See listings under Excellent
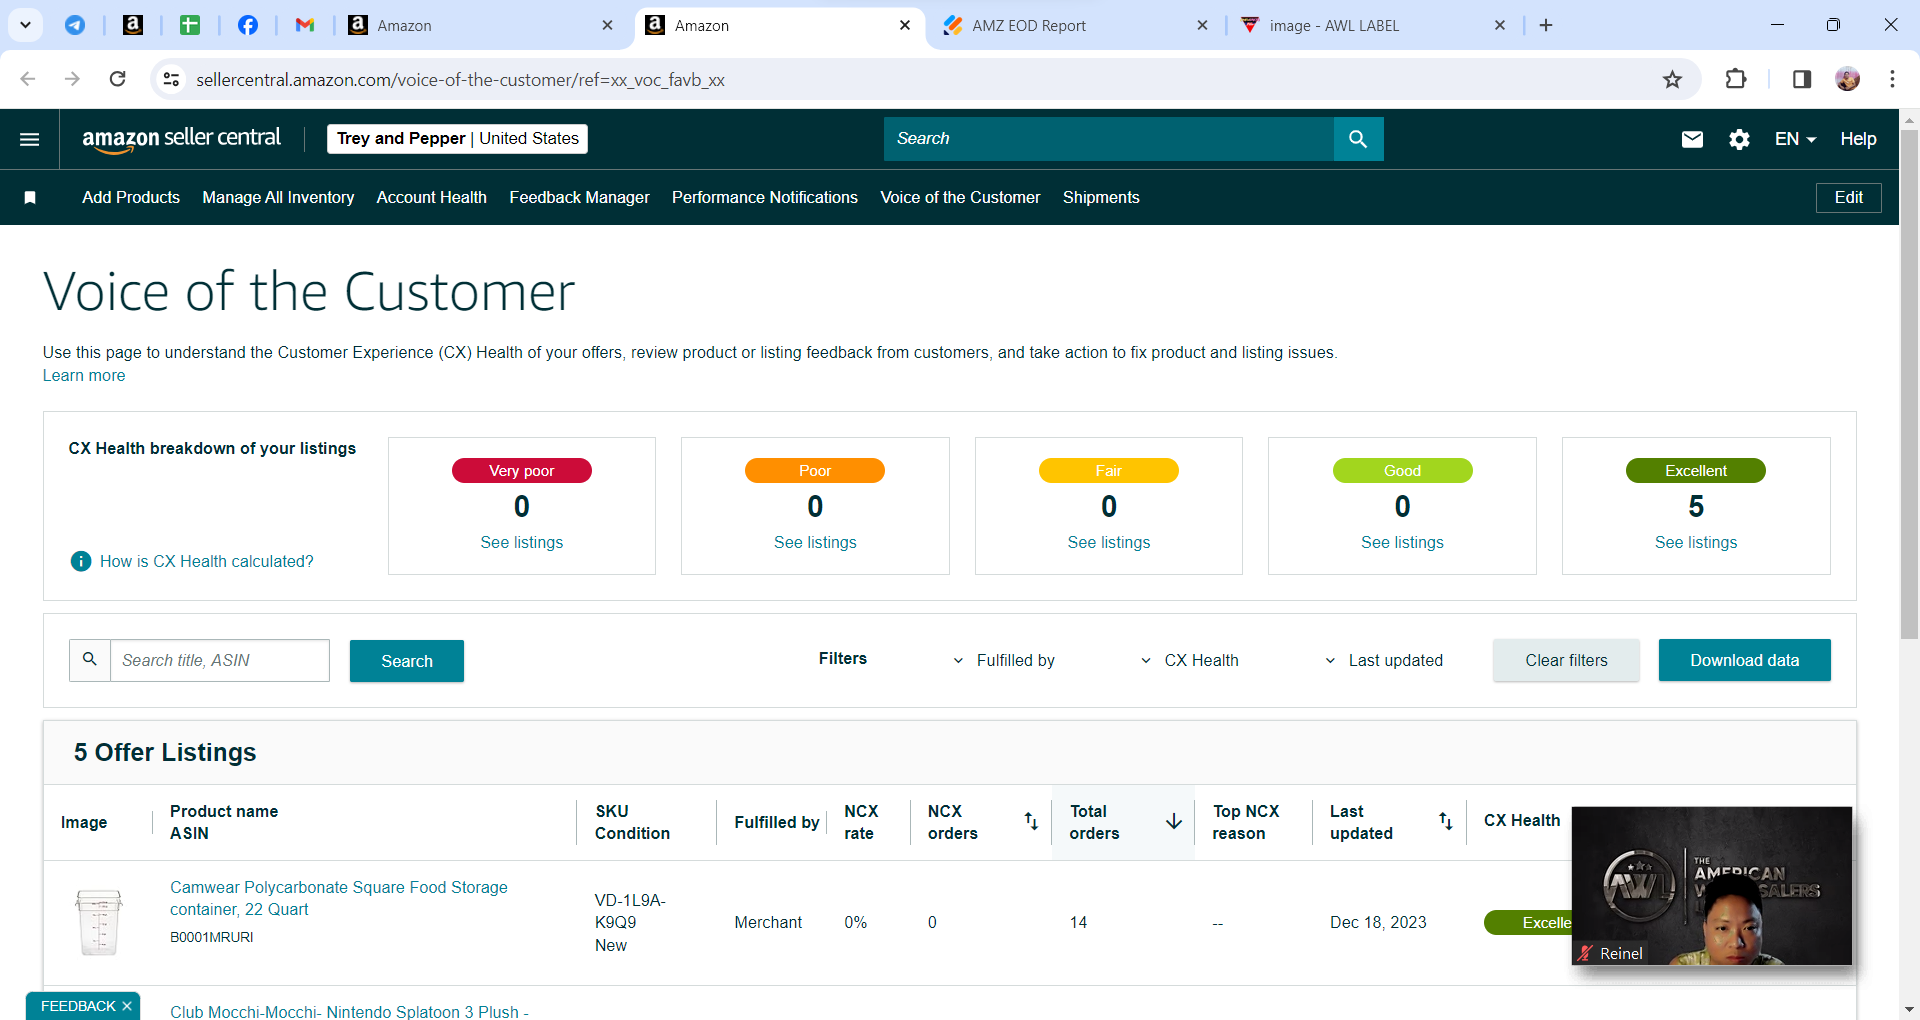1920x1020 pixels. point(1696,543)
